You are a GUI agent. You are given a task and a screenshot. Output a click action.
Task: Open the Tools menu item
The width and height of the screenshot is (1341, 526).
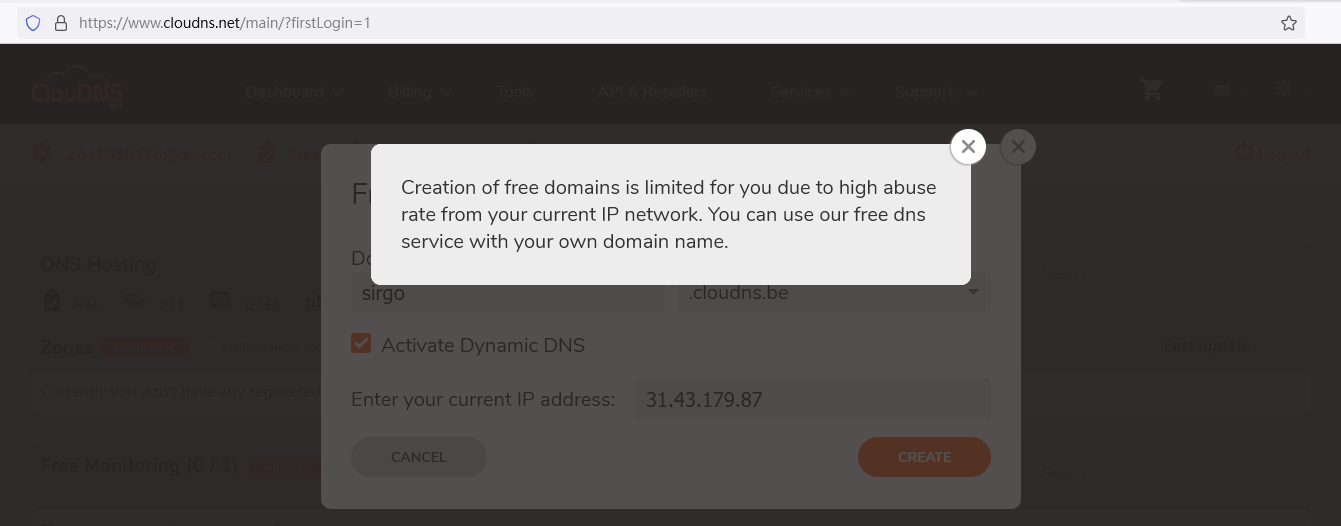tap(515, 92)
